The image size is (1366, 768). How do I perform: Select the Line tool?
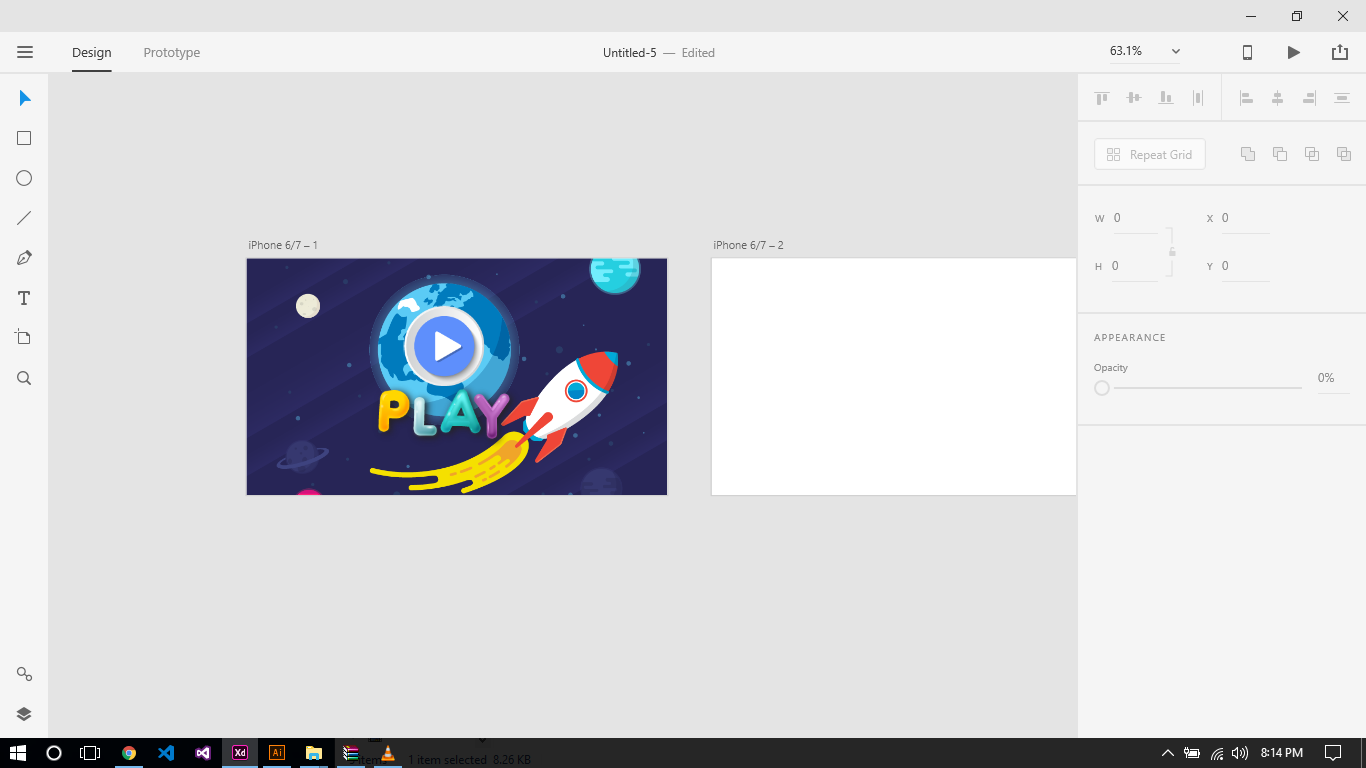pyautogui.click(x=24, y=218)
